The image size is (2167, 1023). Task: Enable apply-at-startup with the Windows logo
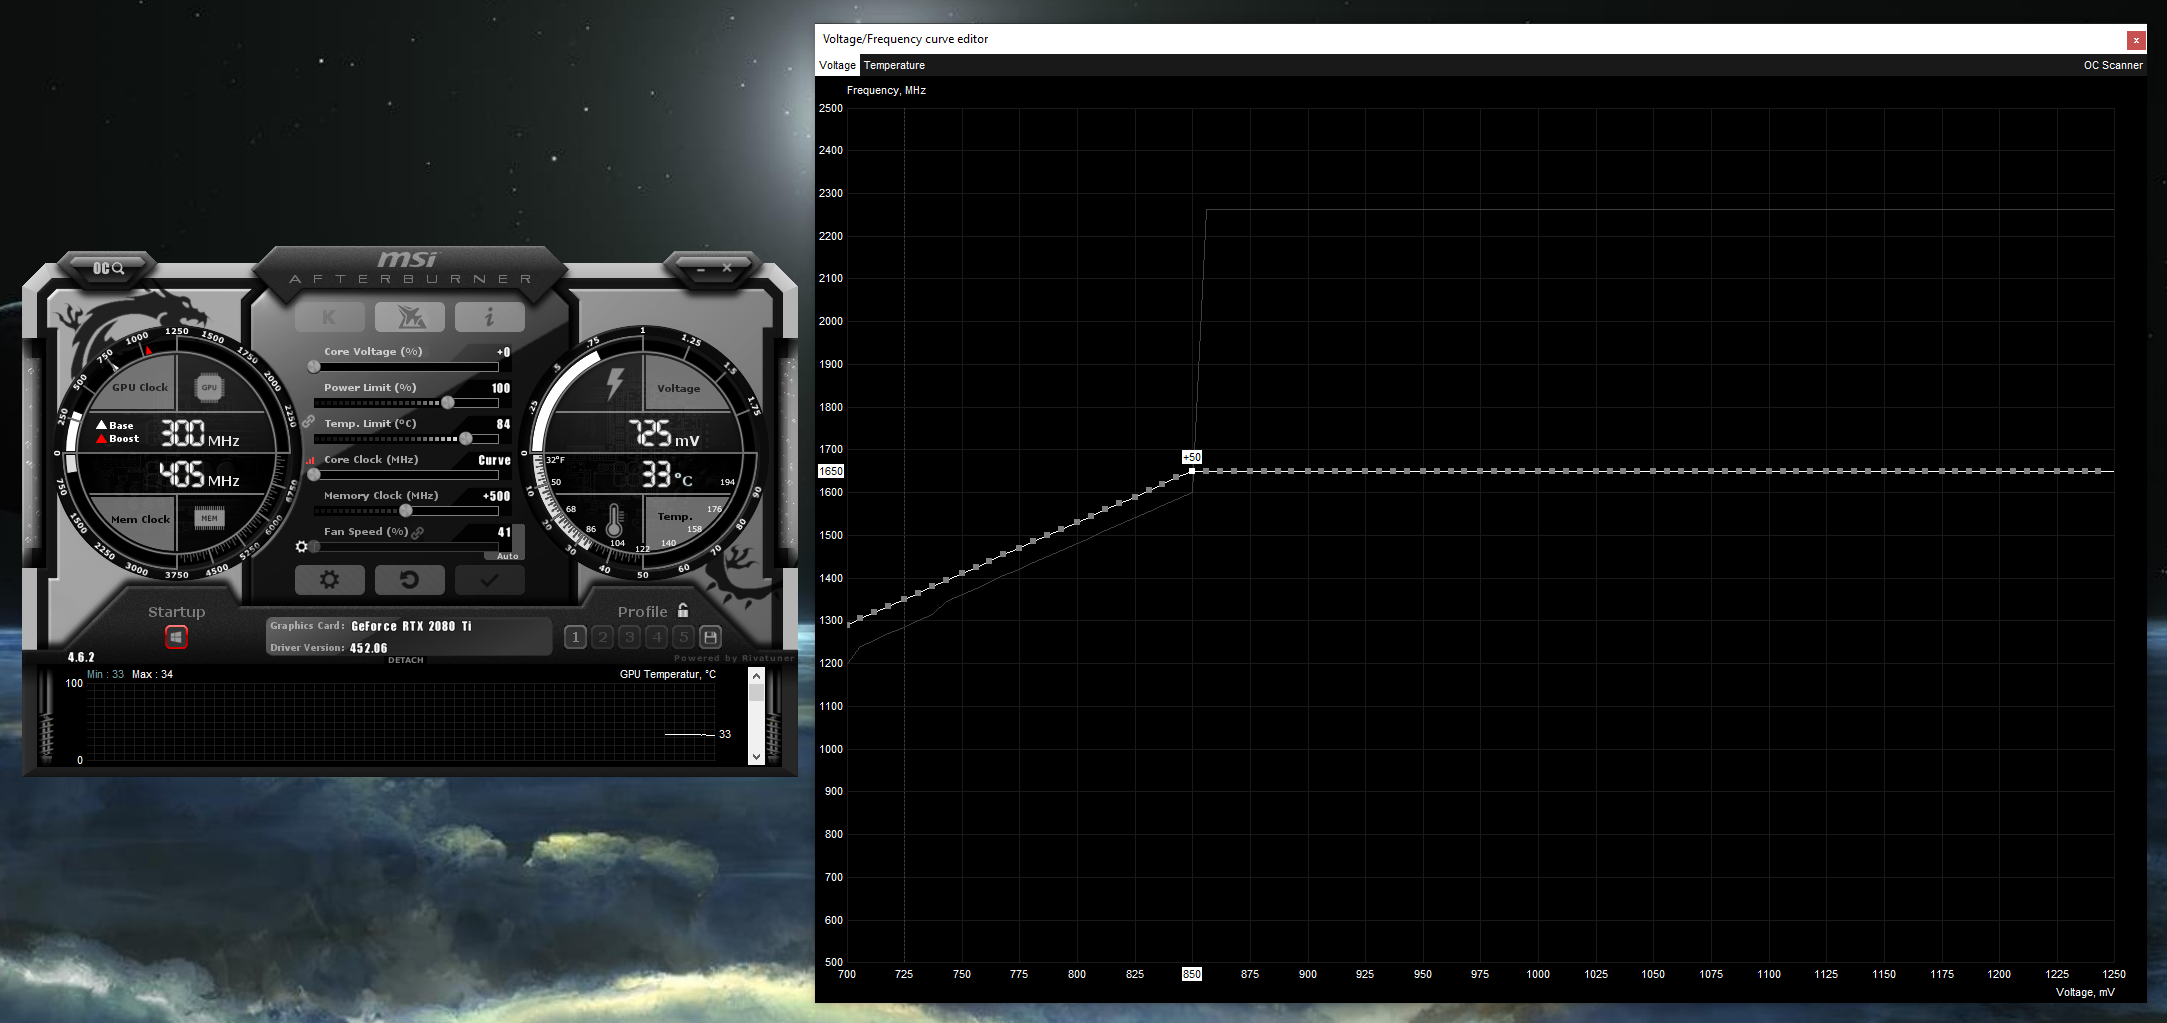176,636
